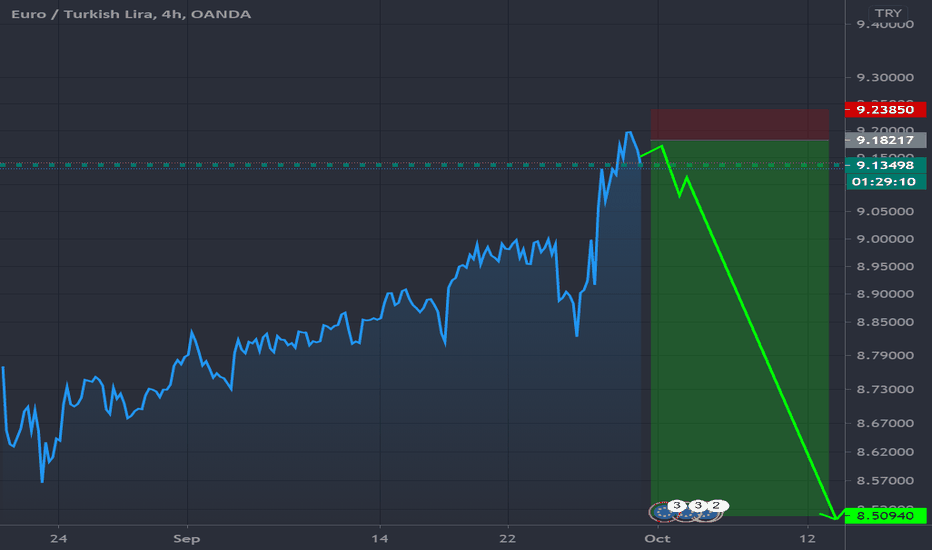The width and height of the screenshot is (932, 550).
Task: Select the symbol title Euro / Turkish Lira, 4h, OANDA
Action: (131, 14)
